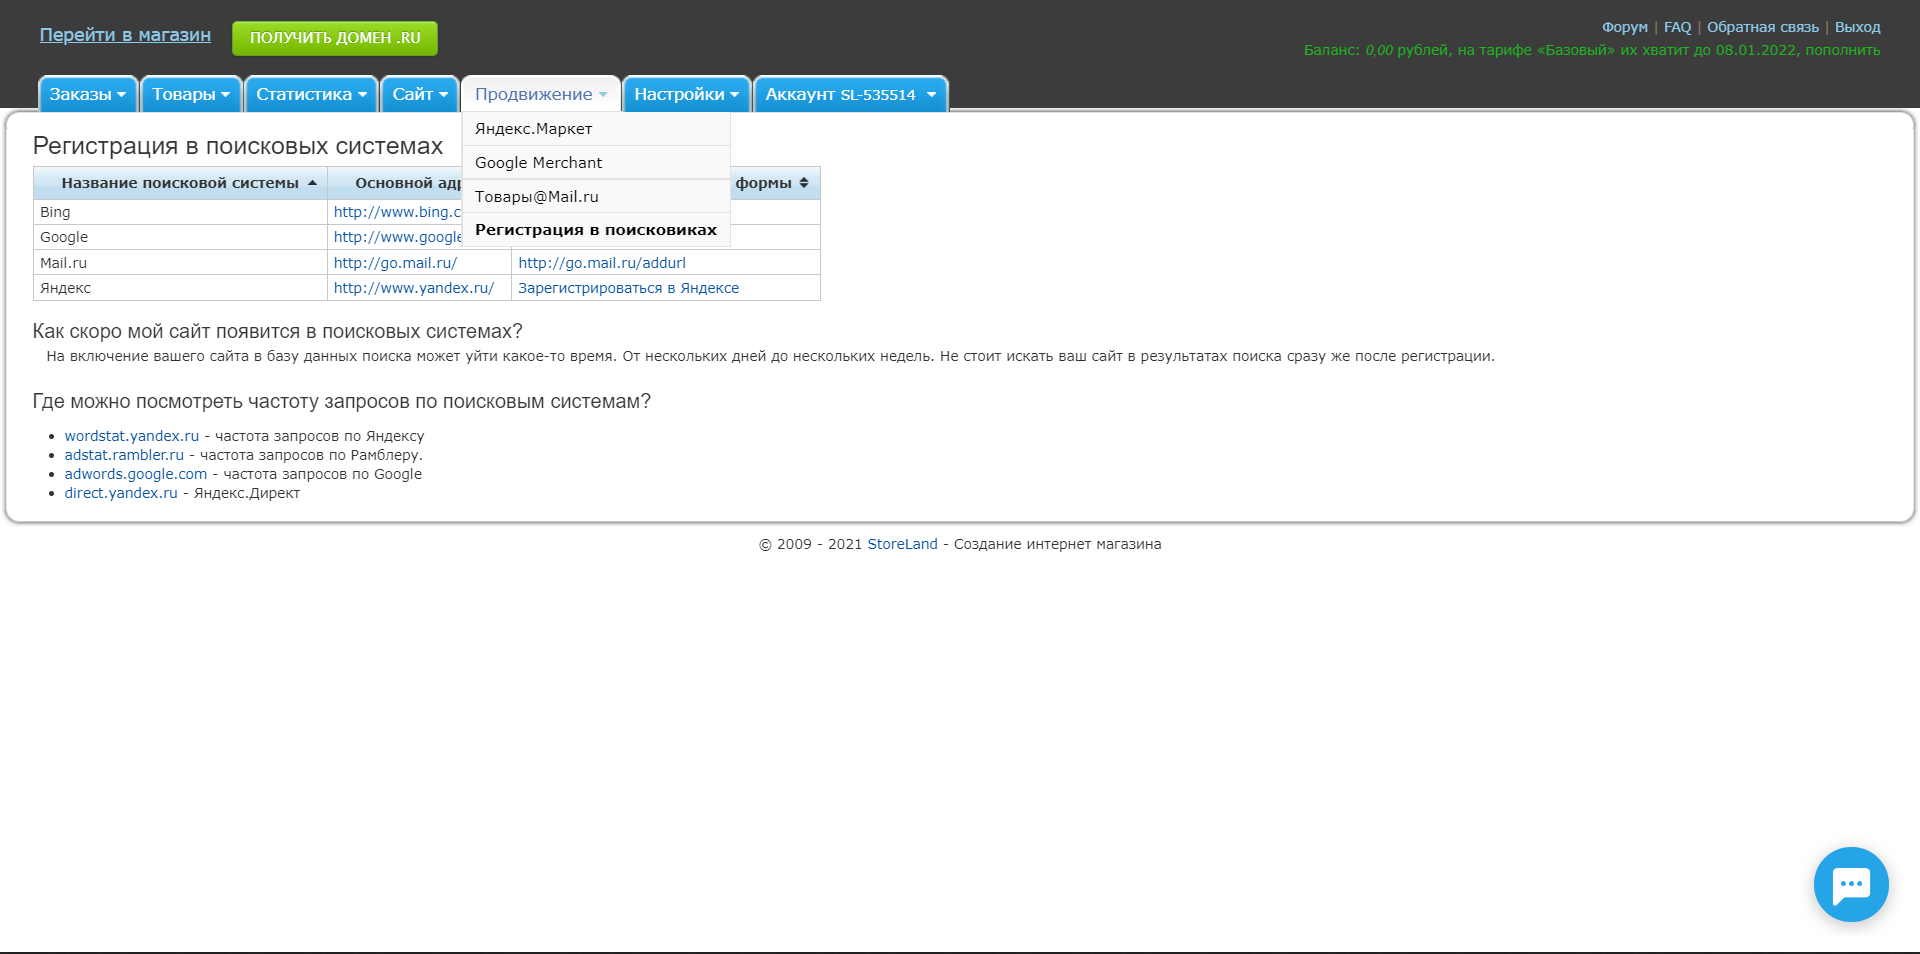Visit the wordstat.yandex.ru link
Viewport: 1920px width, 954px height.
click(132, 436)
